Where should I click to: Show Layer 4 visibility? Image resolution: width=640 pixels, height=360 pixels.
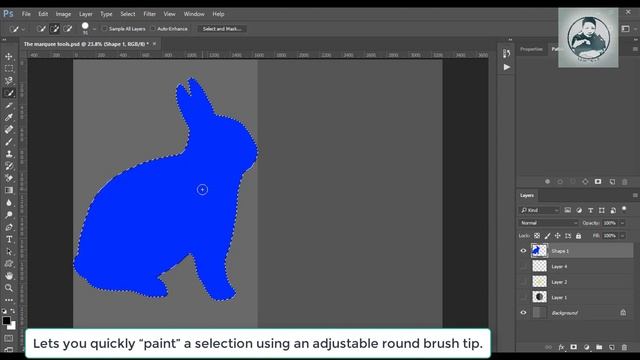tap(523, 266)
